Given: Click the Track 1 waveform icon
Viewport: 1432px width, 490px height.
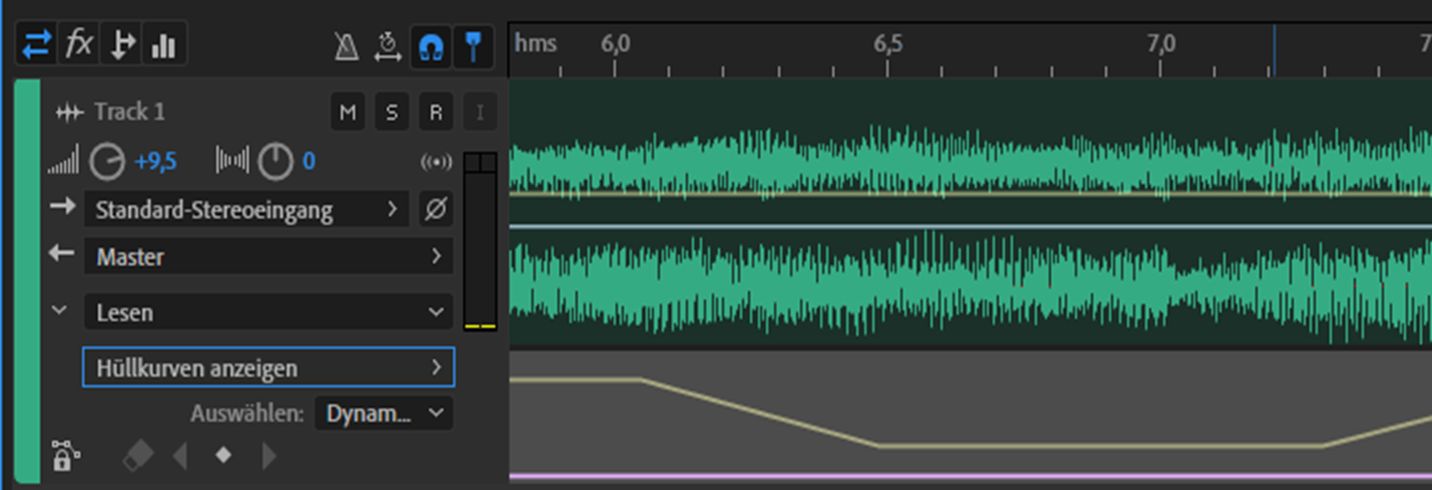Looking at the screenshot, I should [x=69, y=113].
